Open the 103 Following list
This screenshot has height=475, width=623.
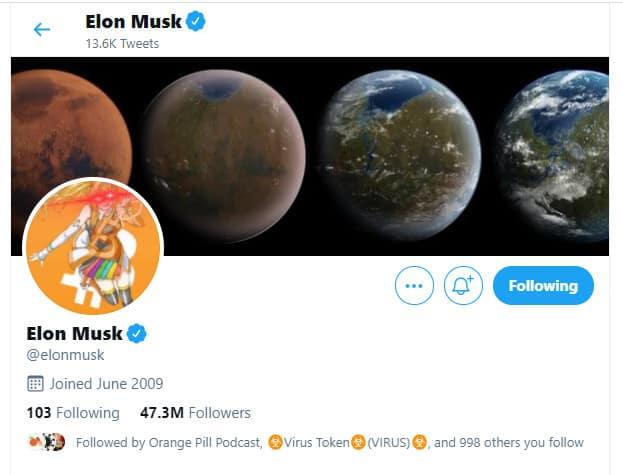(73, 412)
